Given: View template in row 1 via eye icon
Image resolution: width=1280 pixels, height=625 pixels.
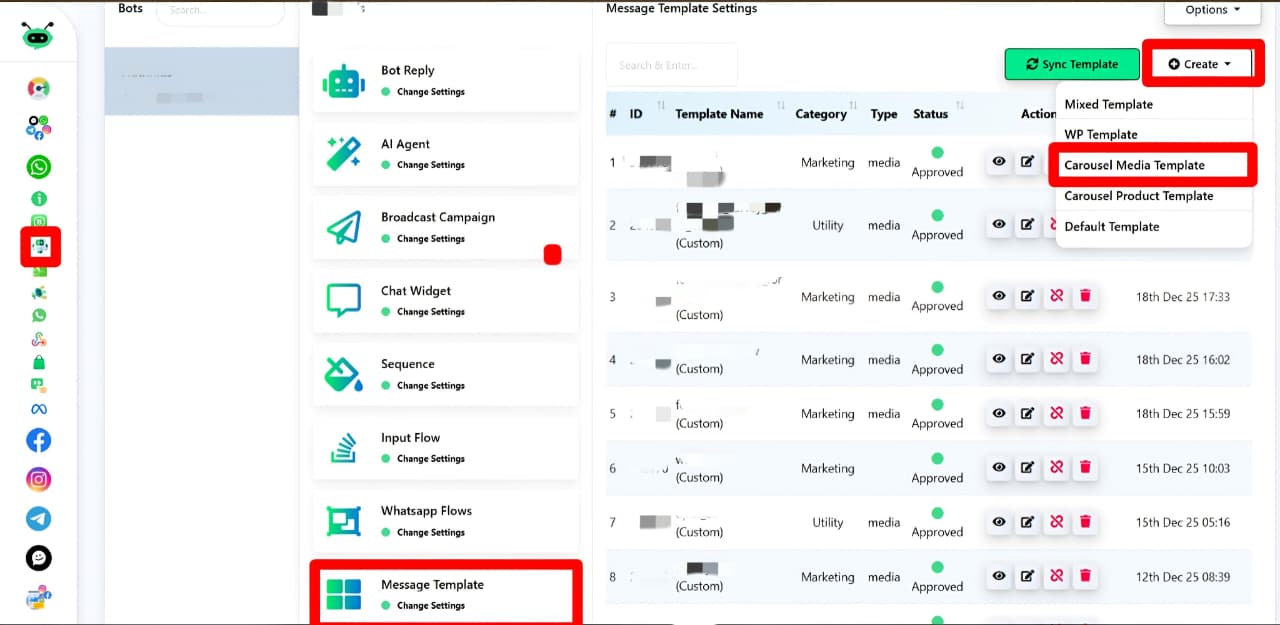Looking at the screenshot, I should [998, 162].
